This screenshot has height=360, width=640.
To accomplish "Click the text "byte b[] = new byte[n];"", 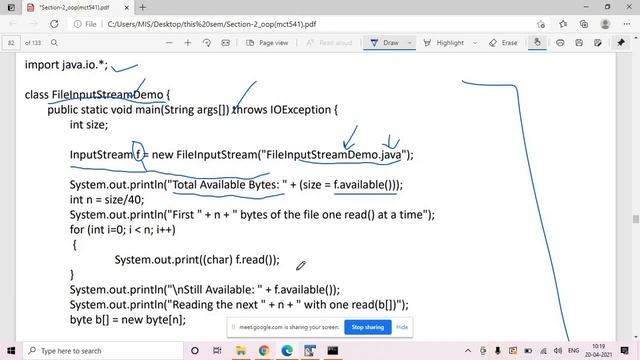I will coord(128,320).
